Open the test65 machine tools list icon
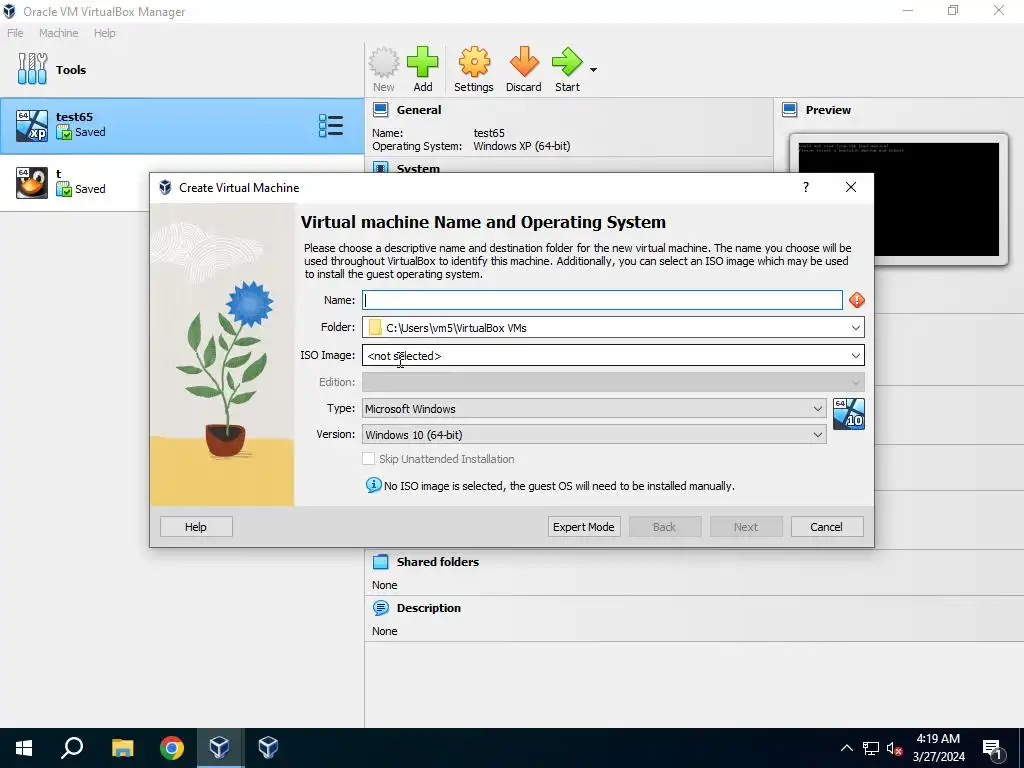1024x768 pixels. [330, 125]
